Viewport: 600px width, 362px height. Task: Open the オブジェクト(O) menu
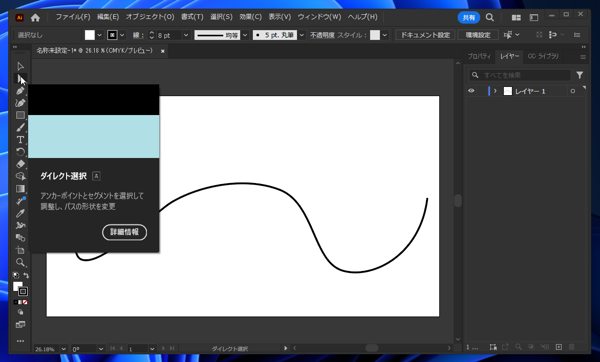pos(150,17)
